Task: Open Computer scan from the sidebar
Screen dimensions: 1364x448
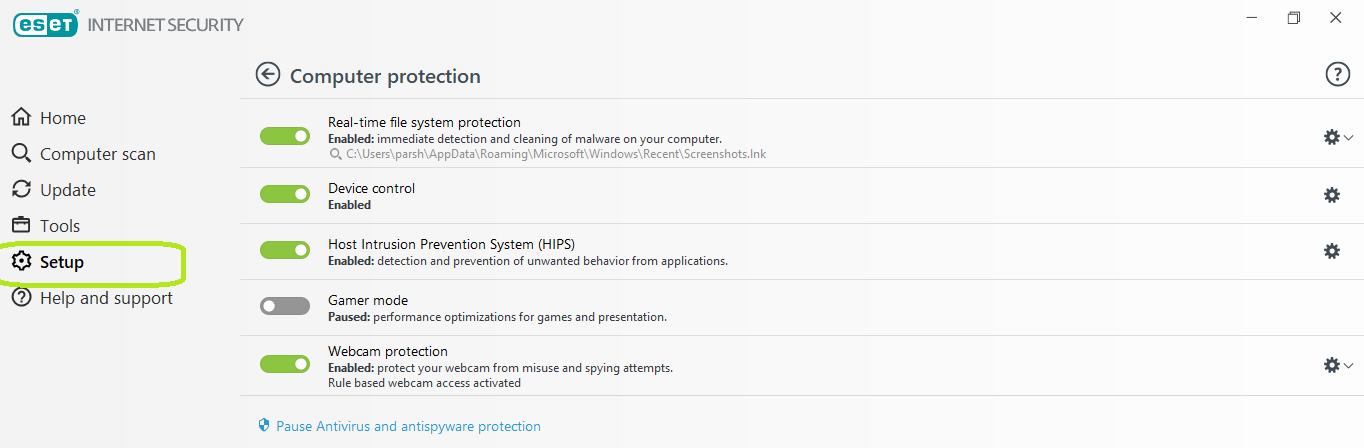Action: [x=97, y=154]
